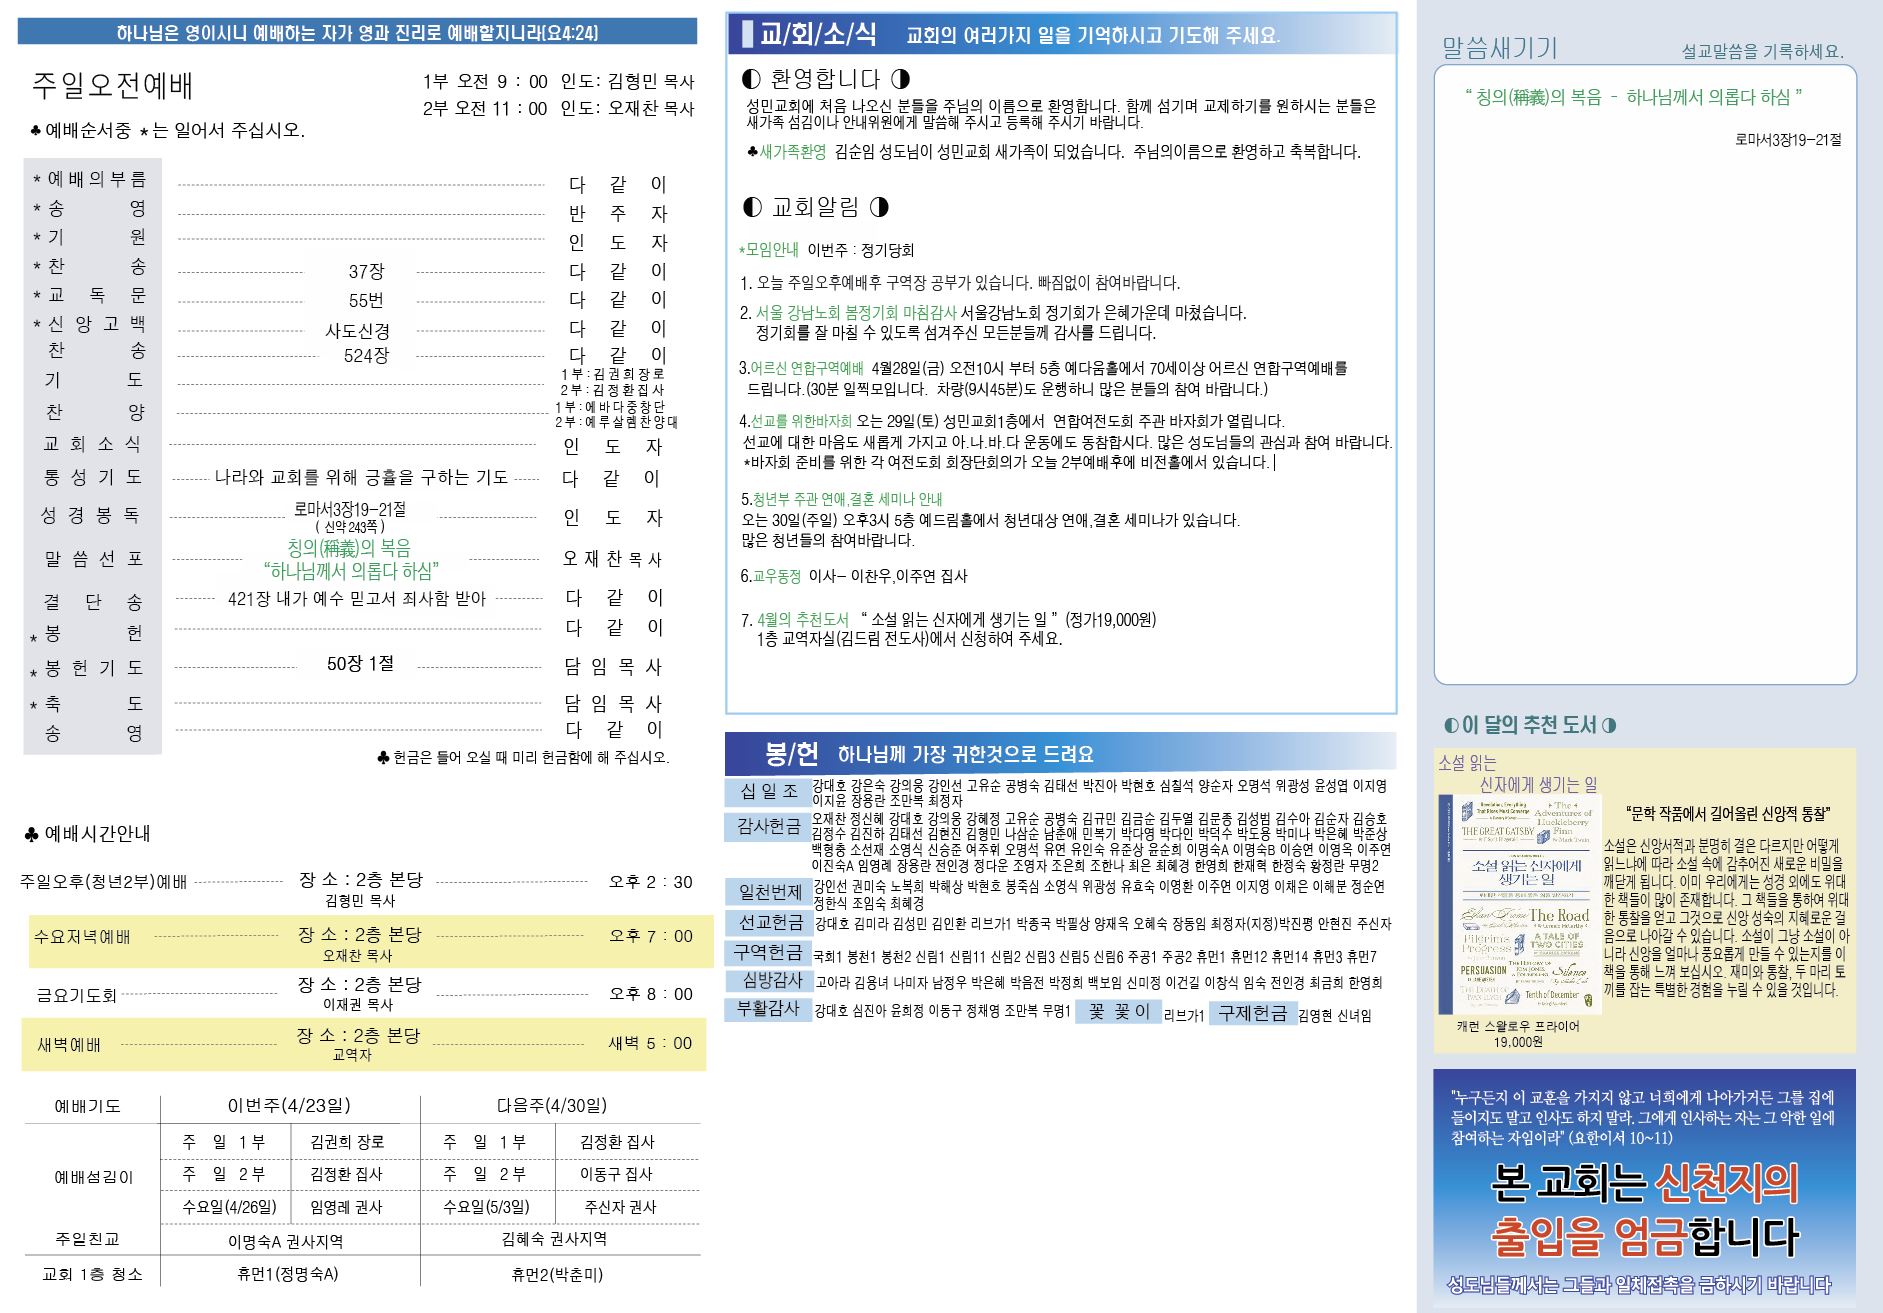Click the cleaning cell '휴먼2(박춘미)'
Image resolution: width=1883 pixels, height=1313 pixels.
pos(557,1275)
